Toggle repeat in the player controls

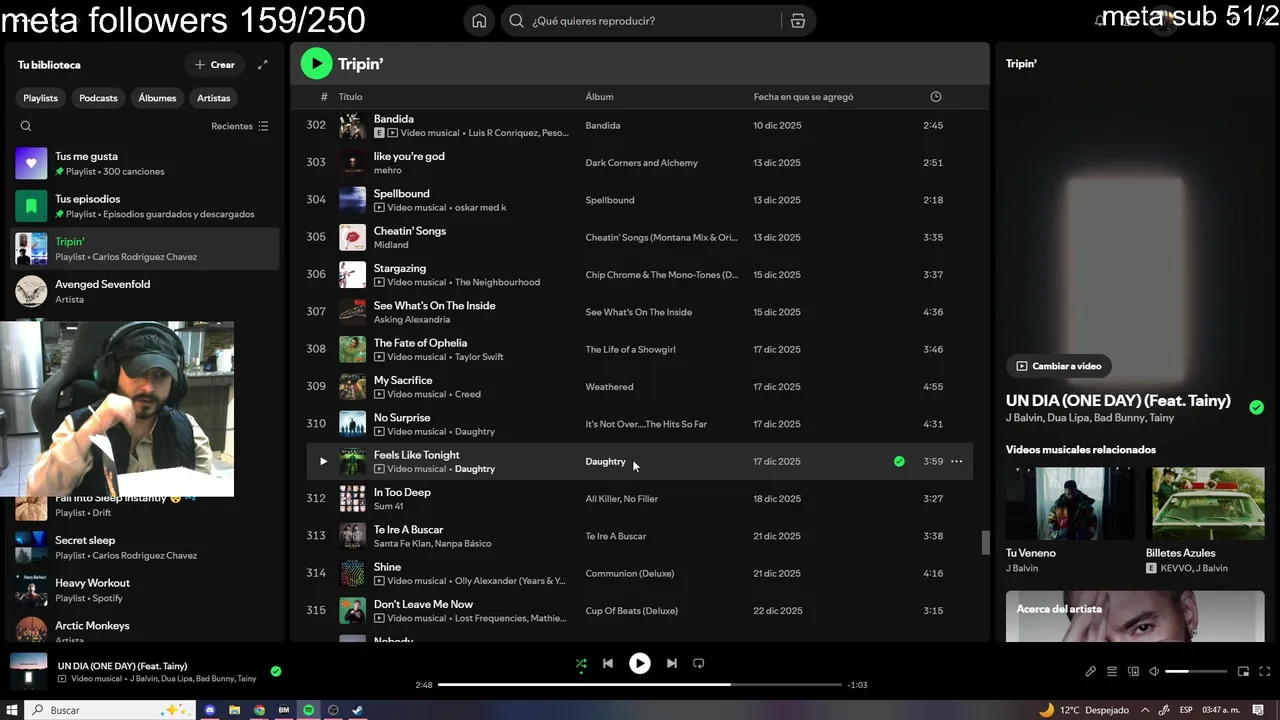point(699,663)
